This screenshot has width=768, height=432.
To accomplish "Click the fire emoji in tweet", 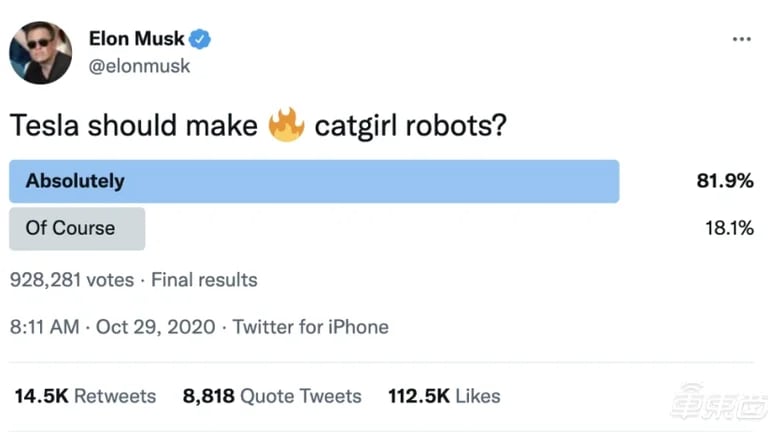I will coord(286,127).
